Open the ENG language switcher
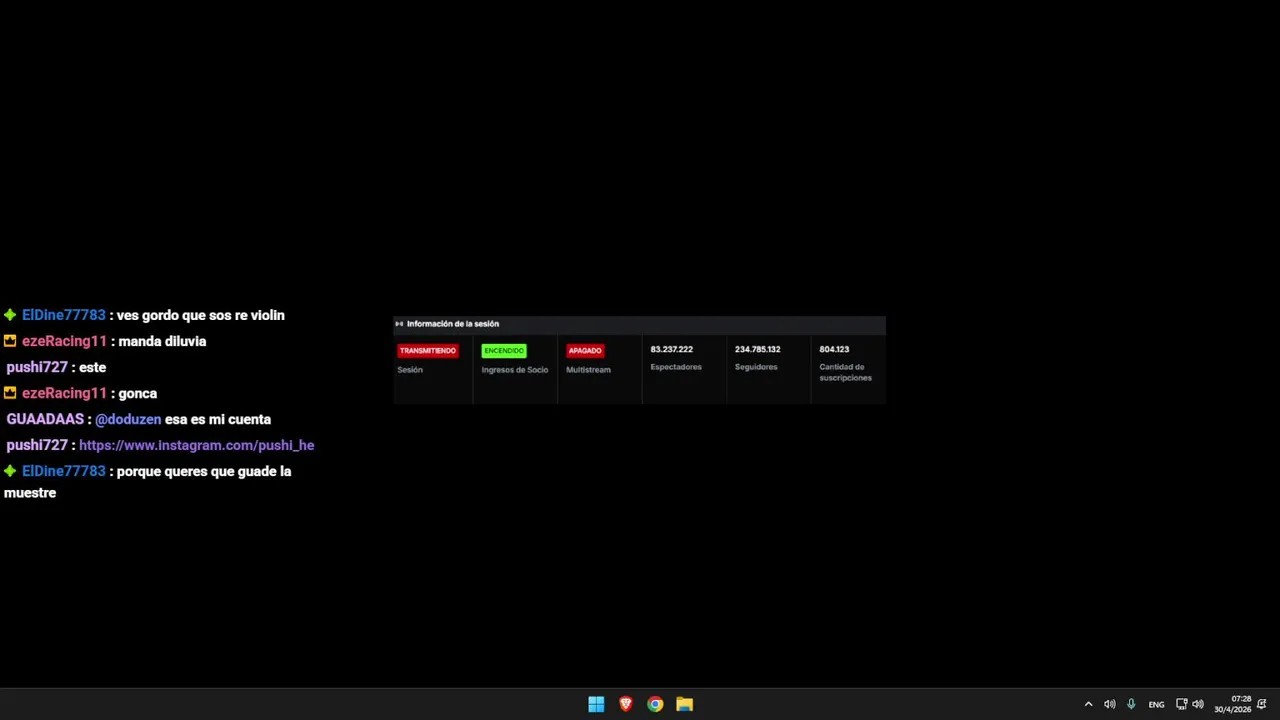Image resolution: width=1280 pixels, height=720 pixels. pos(1156,704)
